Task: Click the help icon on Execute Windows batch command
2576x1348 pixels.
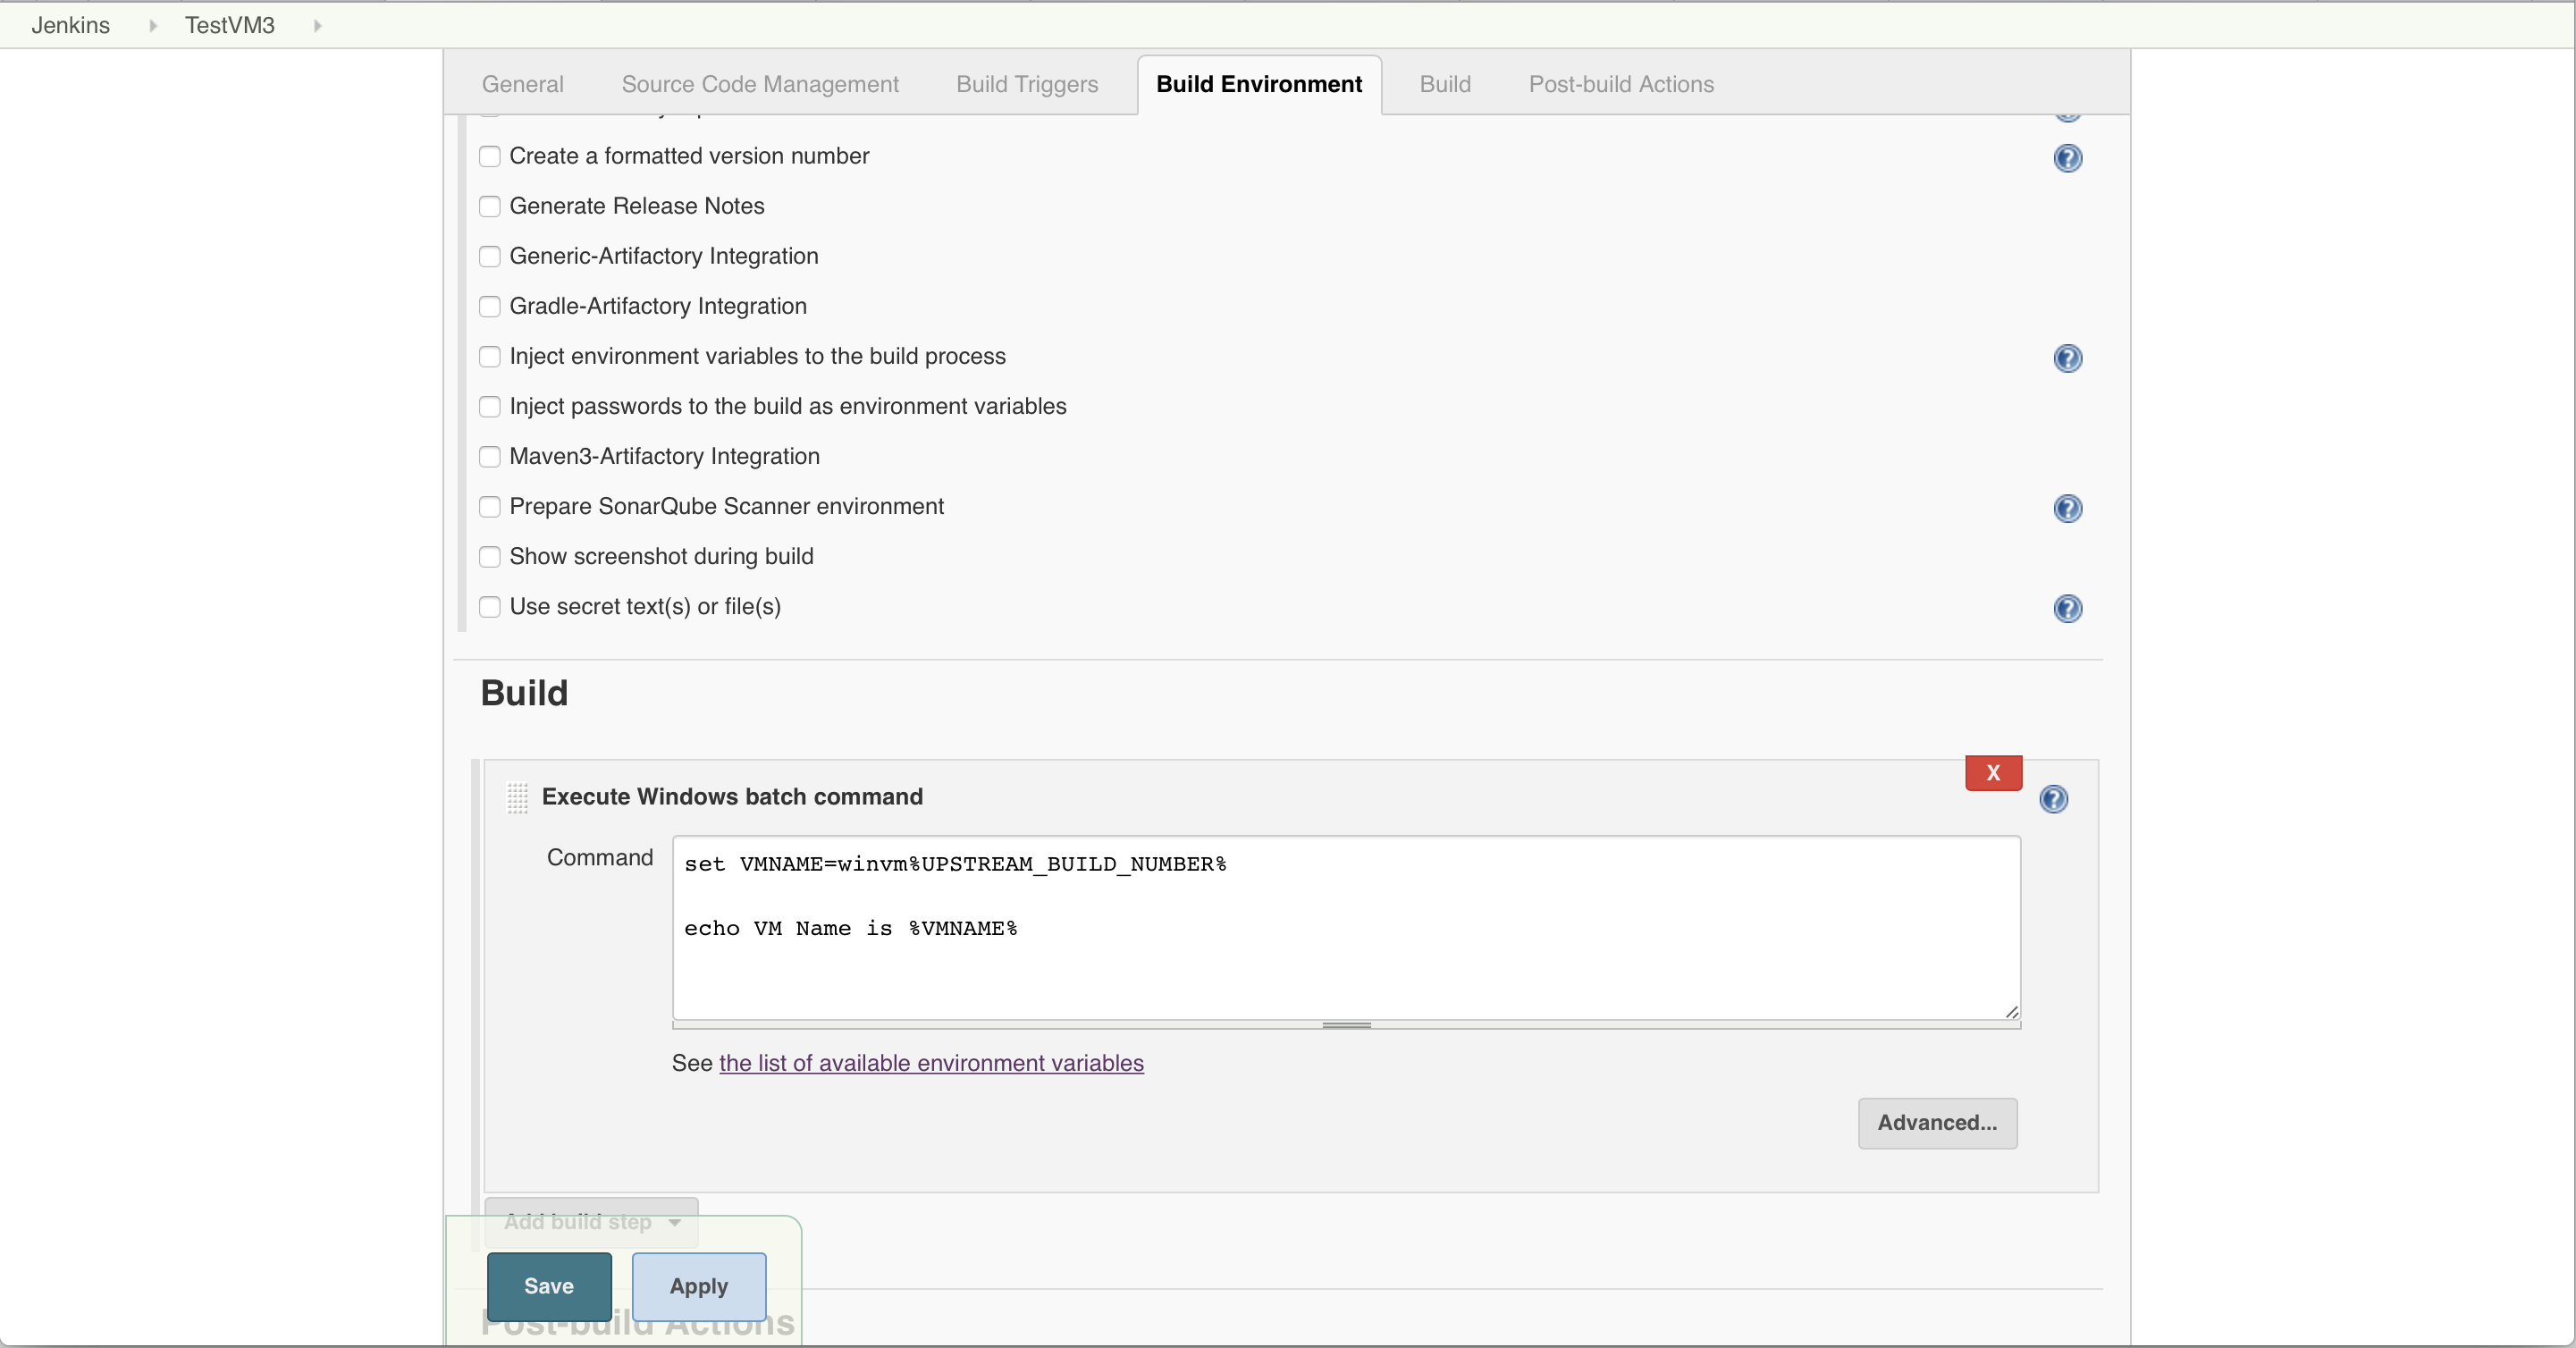Action: 2055,799
